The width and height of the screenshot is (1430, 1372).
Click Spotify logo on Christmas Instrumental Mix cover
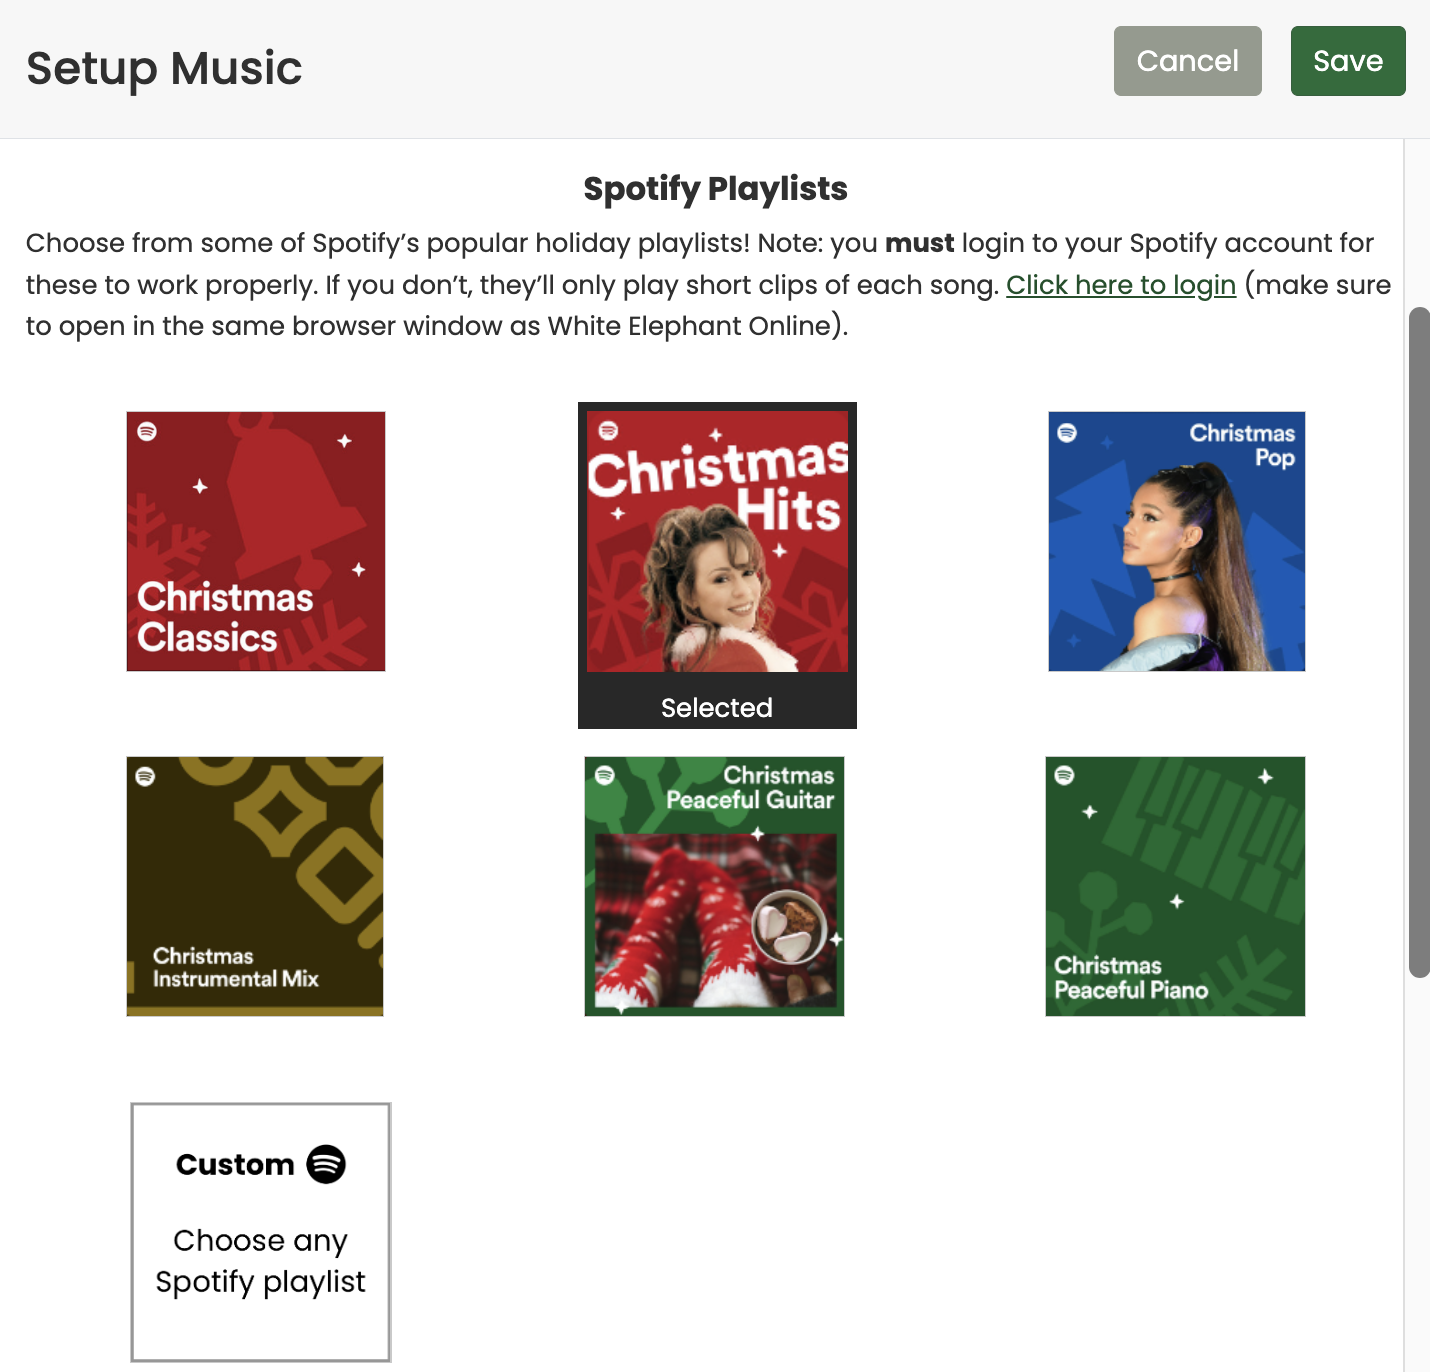(x=145, y=777)
